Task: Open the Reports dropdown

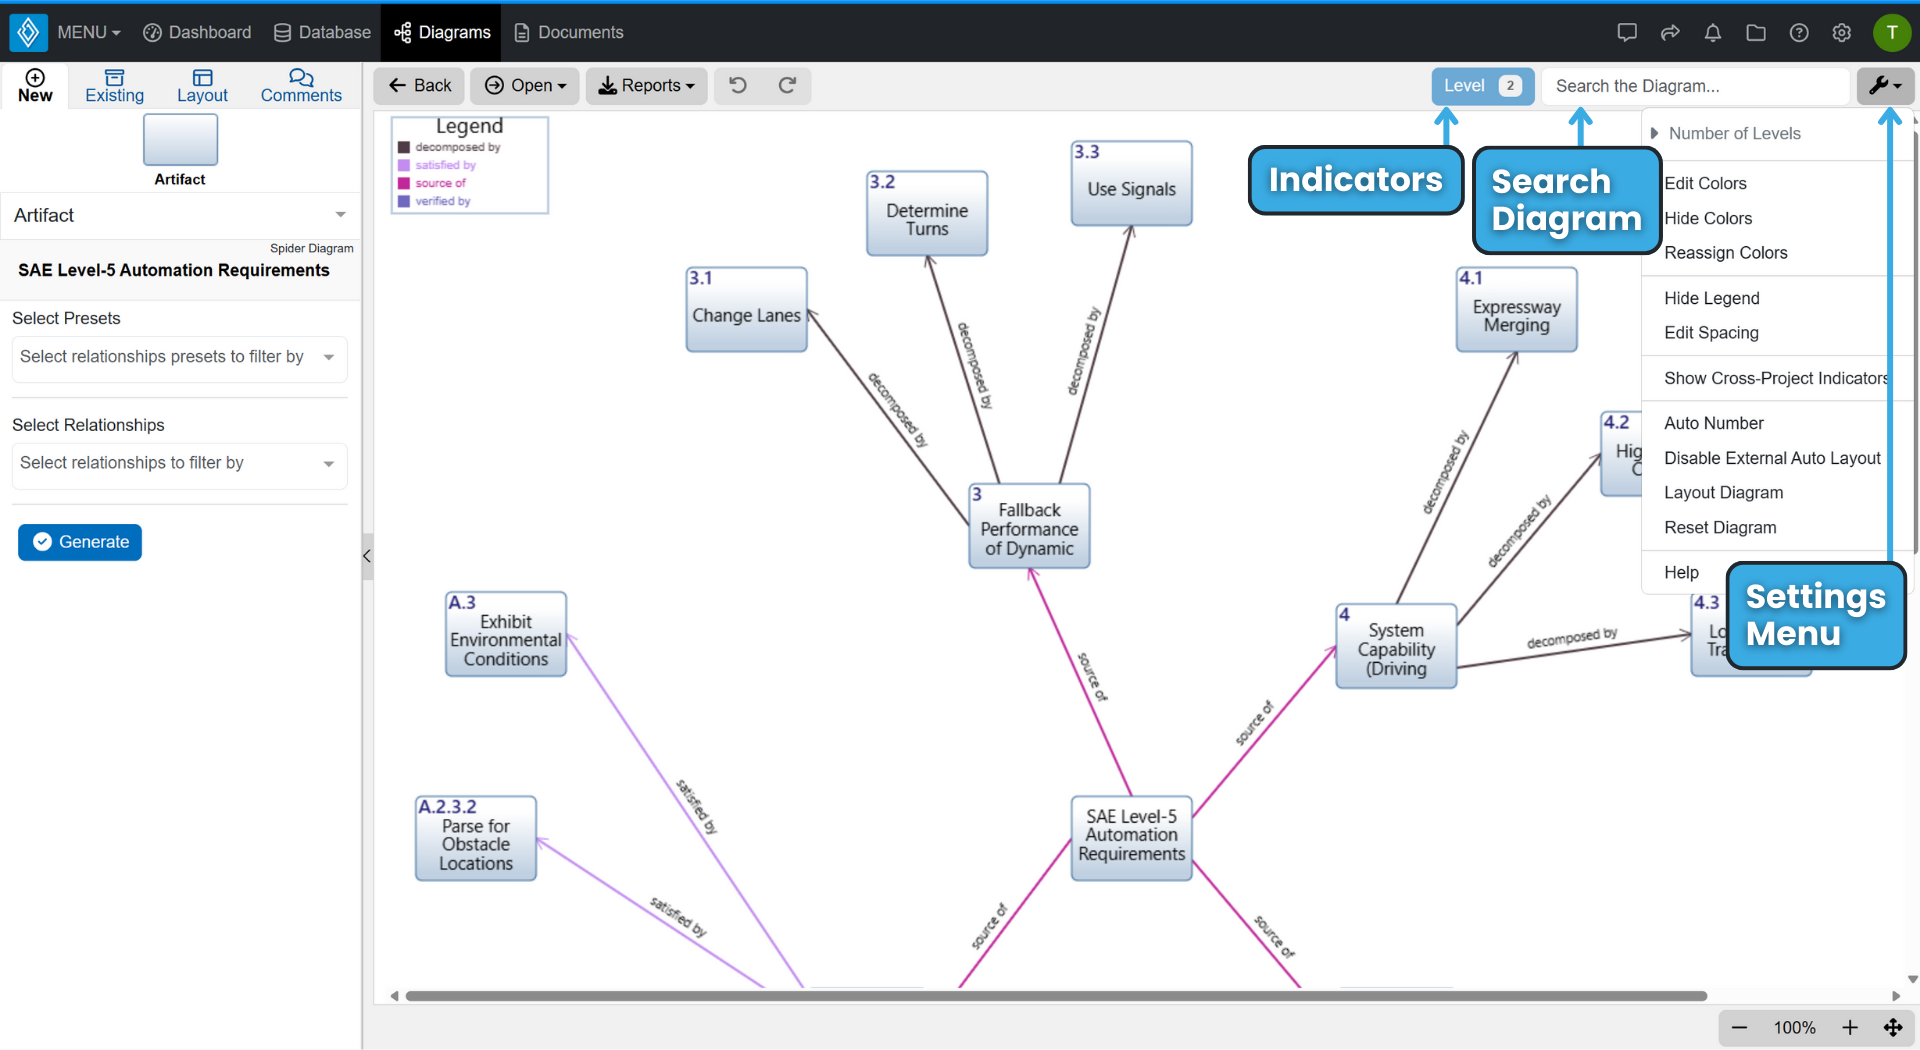Action: [646, 86]
